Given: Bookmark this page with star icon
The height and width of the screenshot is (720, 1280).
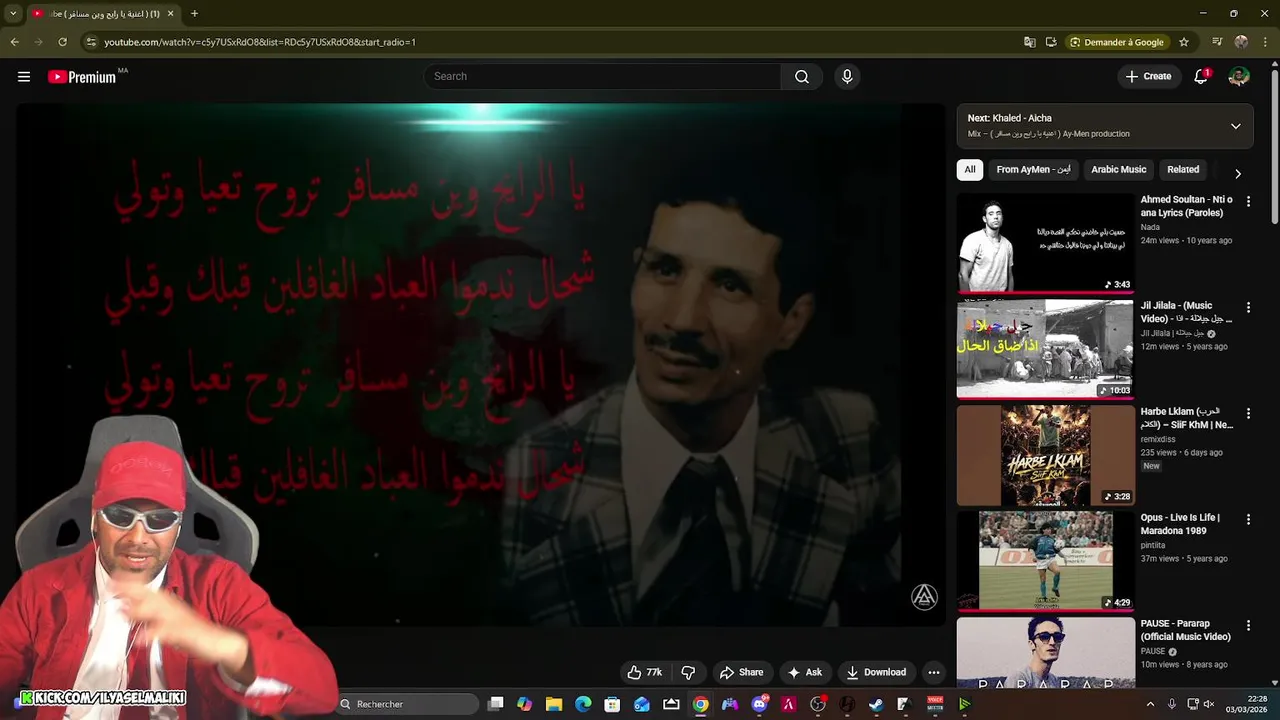Looking at the screenshot, I should pos(1184,42).
